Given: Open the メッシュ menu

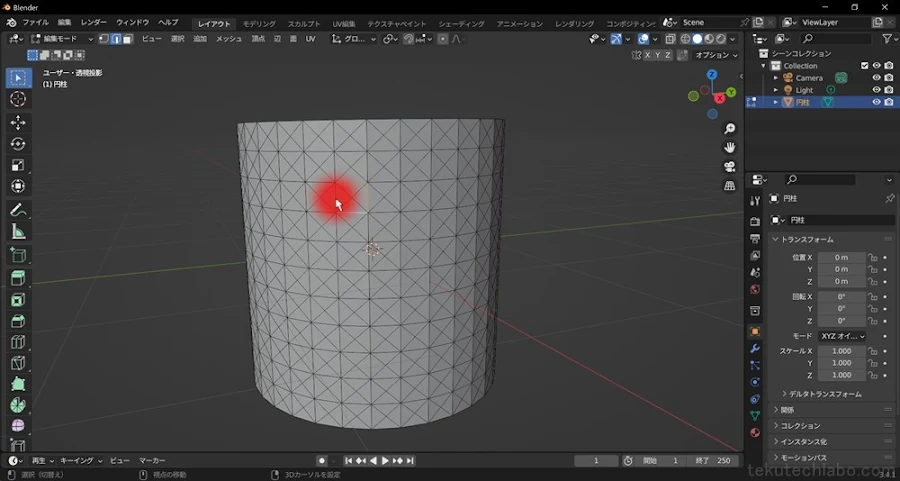Looking at the screenshot, I should click(x=228, y=39).
